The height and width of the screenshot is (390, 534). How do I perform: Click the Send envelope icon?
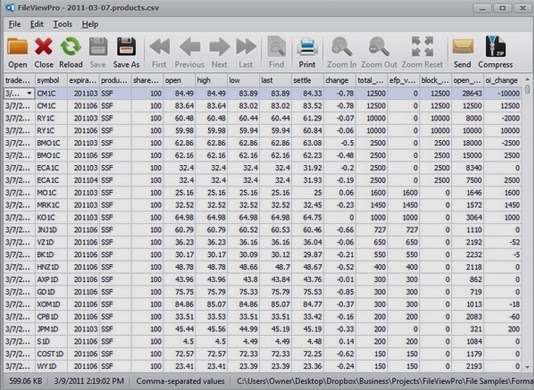463,47
